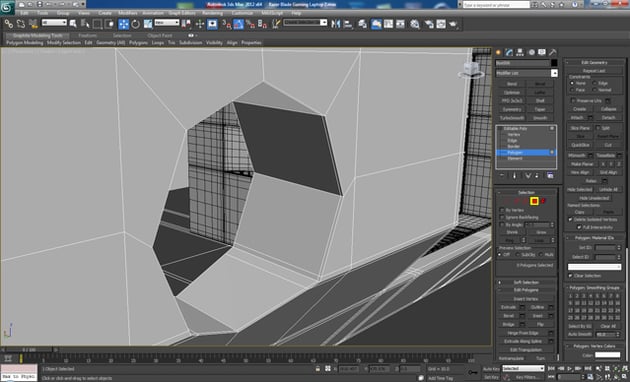Select Element sub-object level icon
Screen dimensions: 630x382
[x=544, y=201]
